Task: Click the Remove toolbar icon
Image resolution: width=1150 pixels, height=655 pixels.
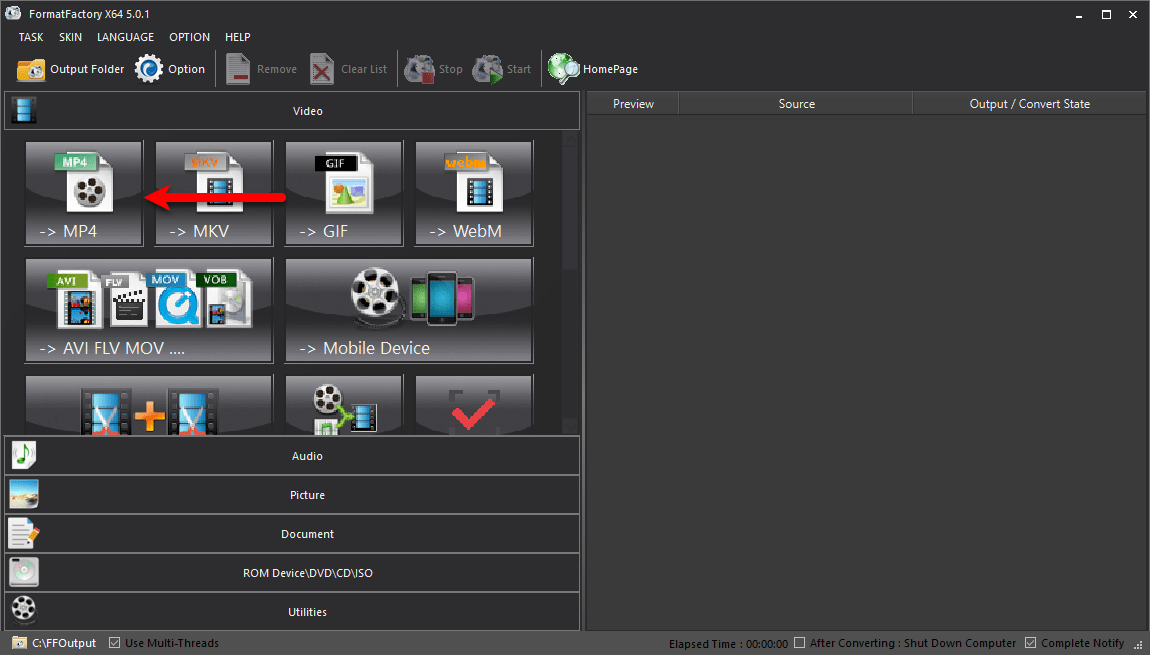Action: (x=238, y=69)
